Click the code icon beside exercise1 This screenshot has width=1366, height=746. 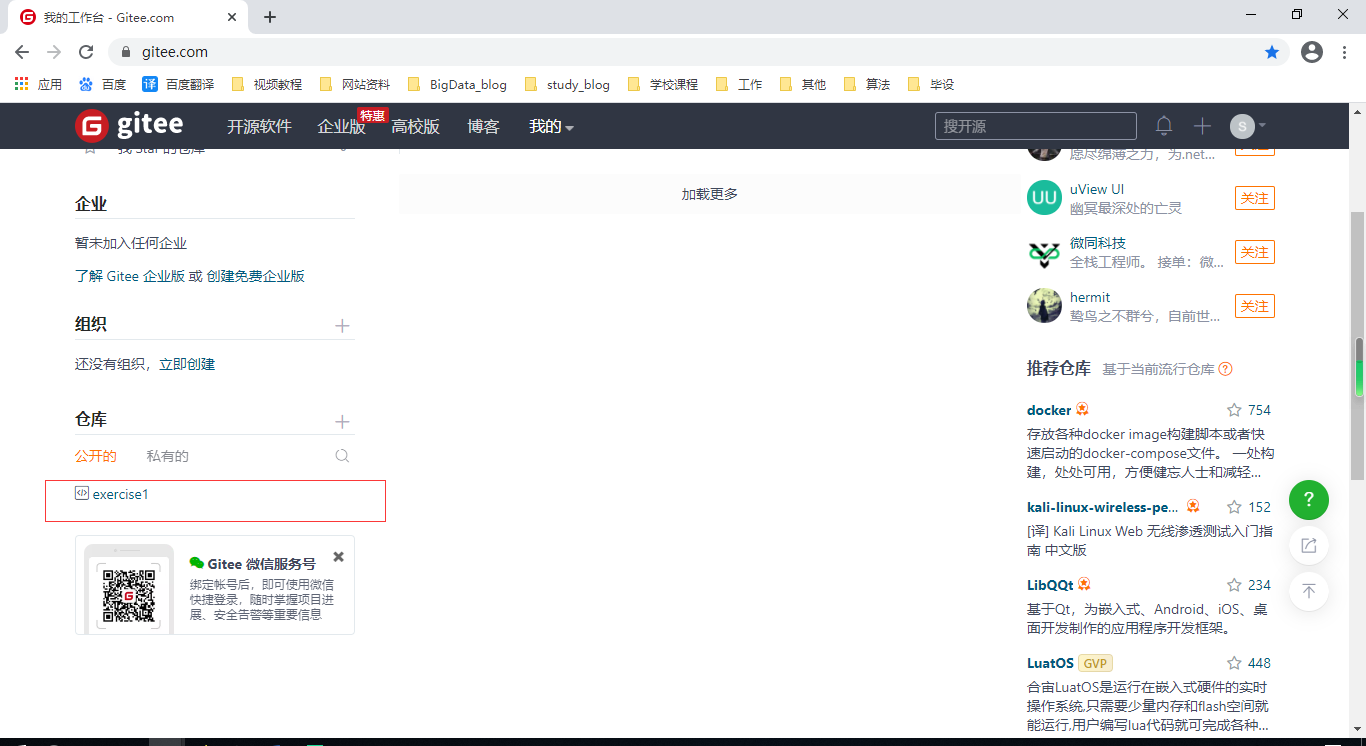tap(82, 493)
